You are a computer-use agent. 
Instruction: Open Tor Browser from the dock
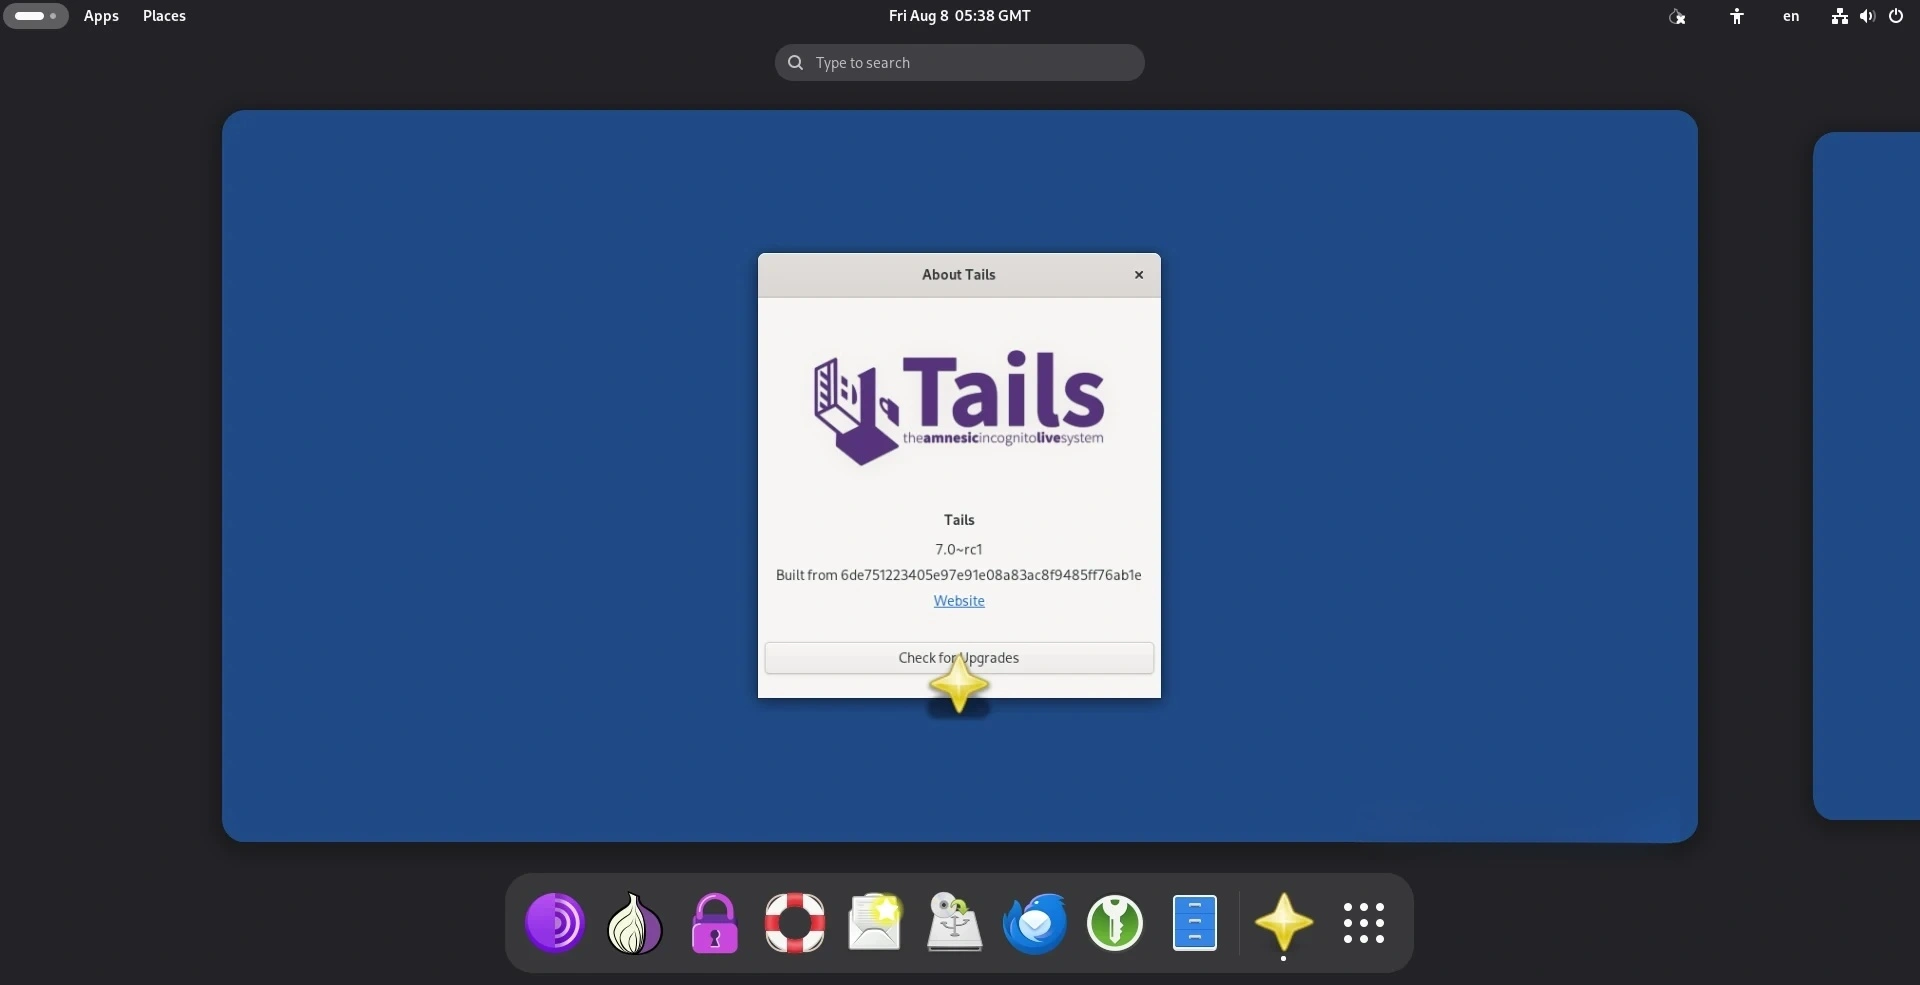(555, 923)
